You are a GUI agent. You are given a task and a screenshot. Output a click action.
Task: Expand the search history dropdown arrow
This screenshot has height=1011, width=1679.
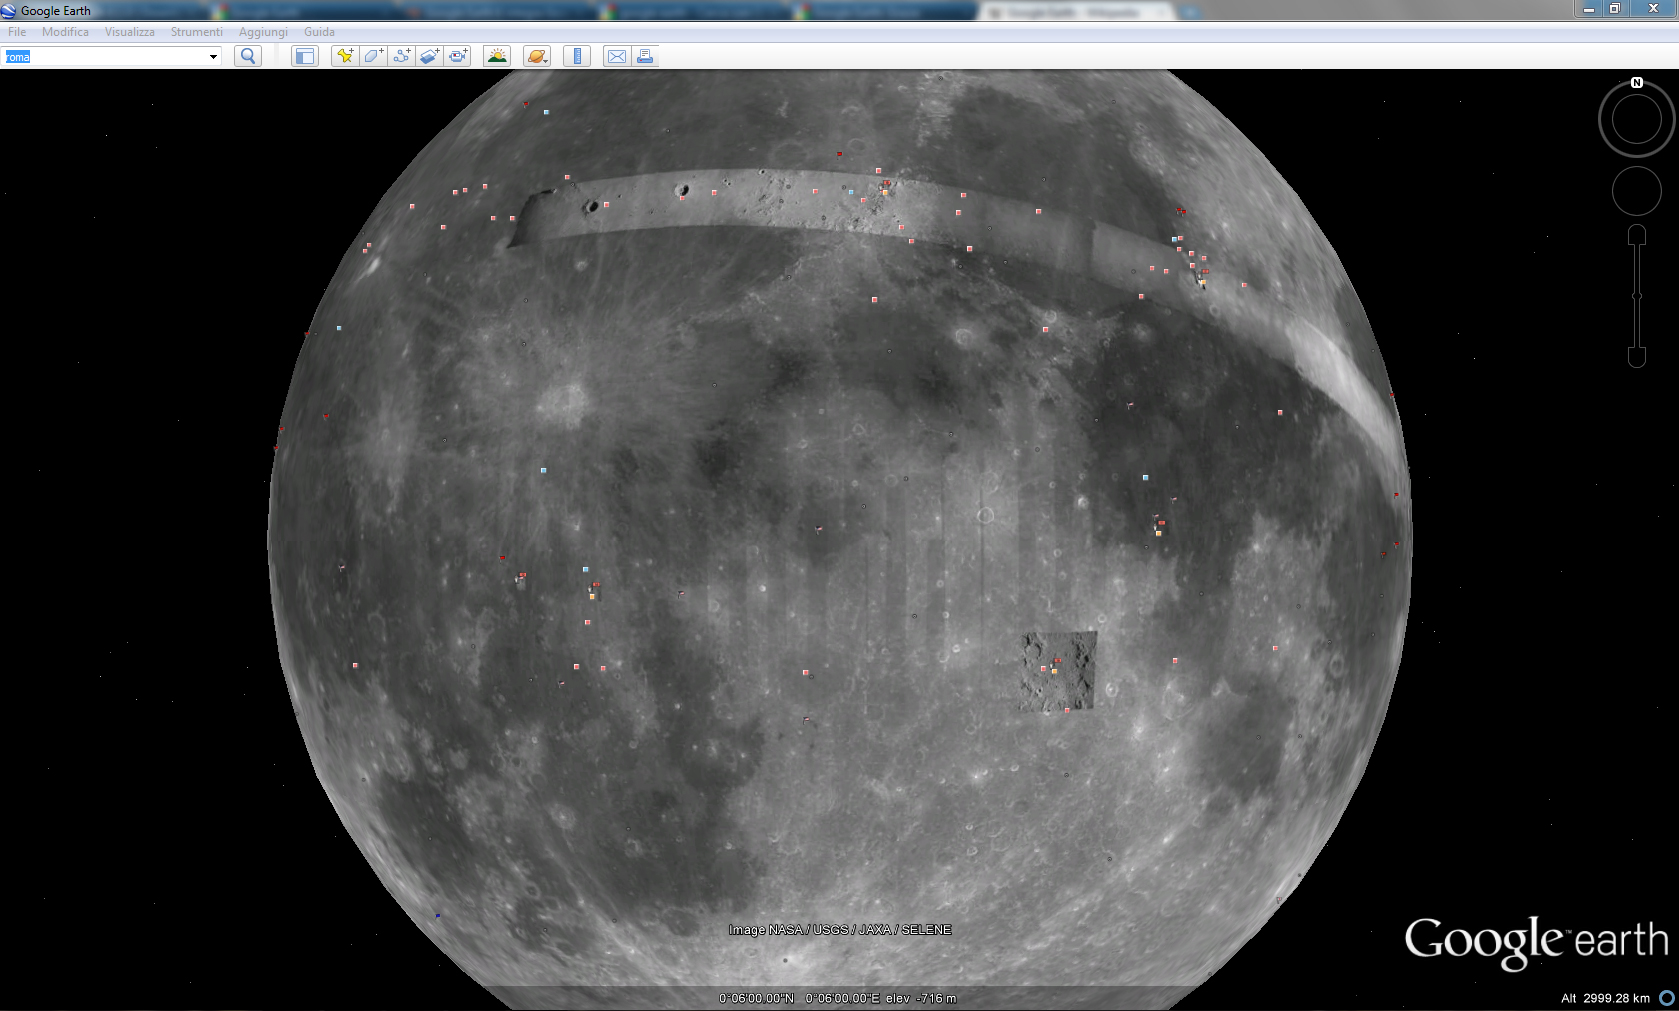click(x=213, y=57)
